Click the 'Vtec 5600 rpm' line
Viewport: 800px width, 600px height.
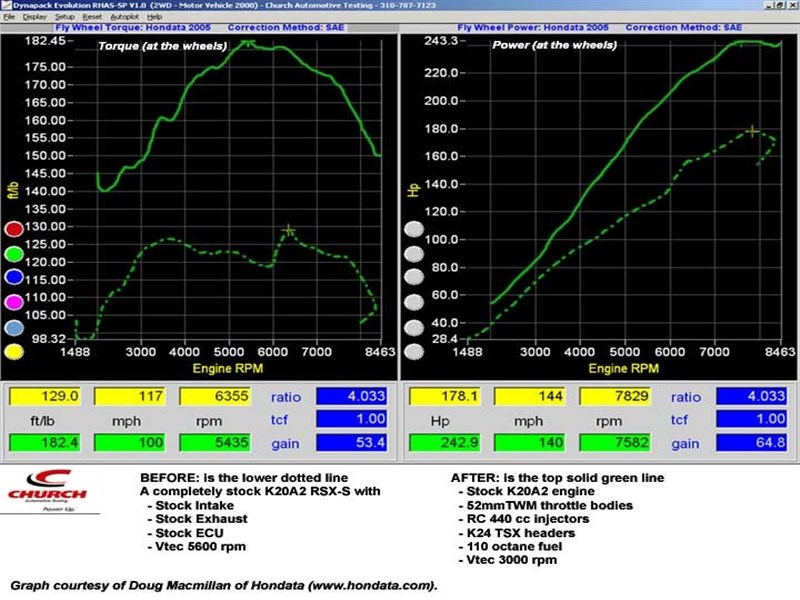[196, 546]
